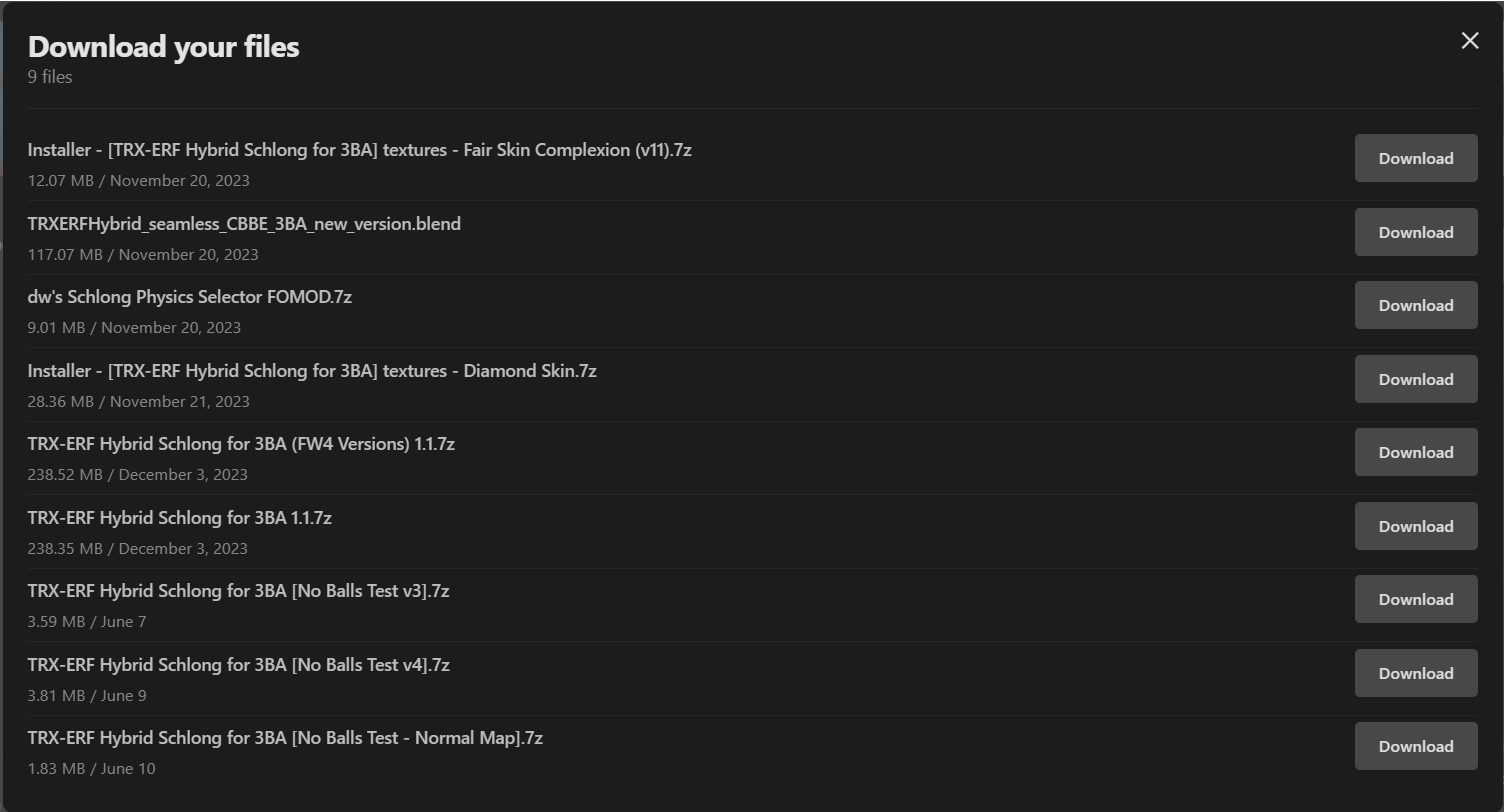Viewport: 1504px width, 812px height.
Task: Click the FW4 Versions file title
Action: pos(241,444)
